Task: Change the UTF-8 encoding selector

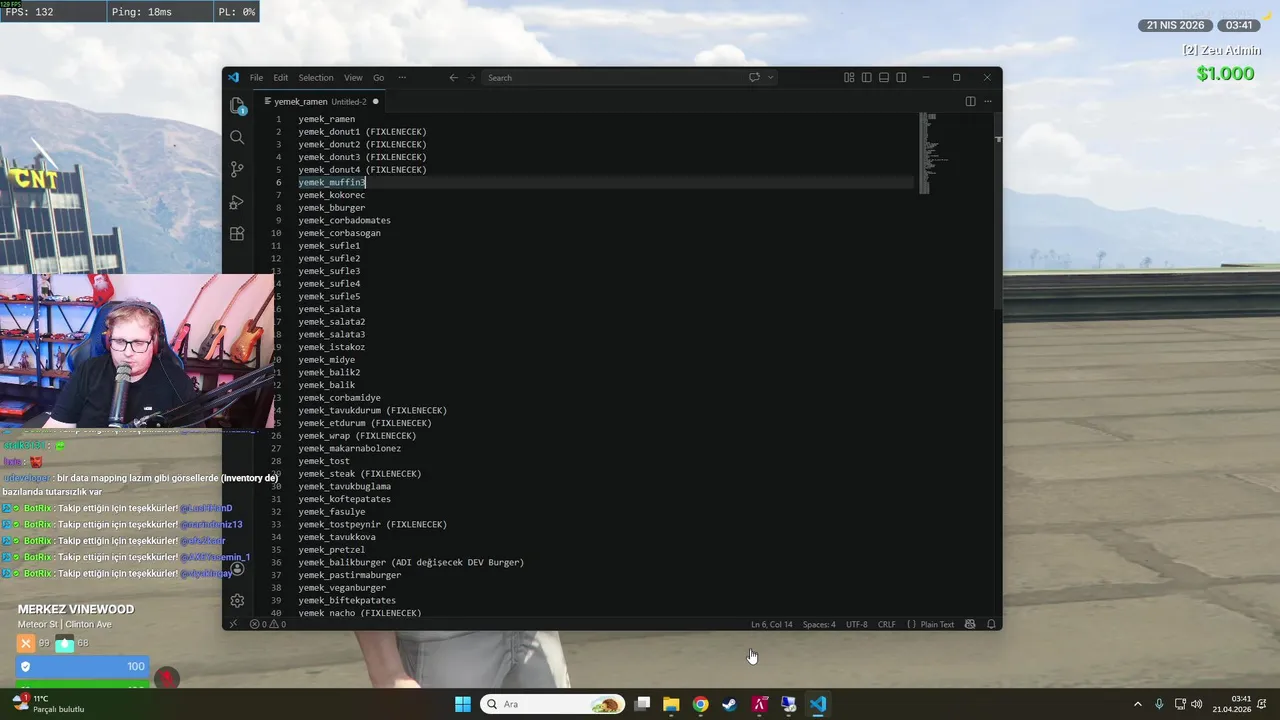Action: 857,624
